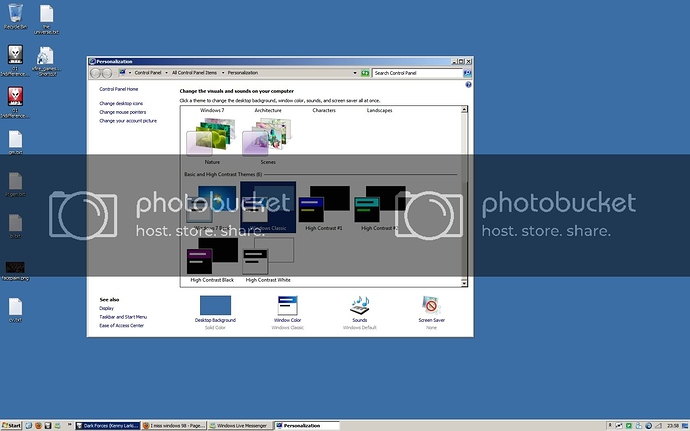The width and height of the screenshot is (690, 431).
Task: Open the address bar history dropdown
Action: click(355, 73)
